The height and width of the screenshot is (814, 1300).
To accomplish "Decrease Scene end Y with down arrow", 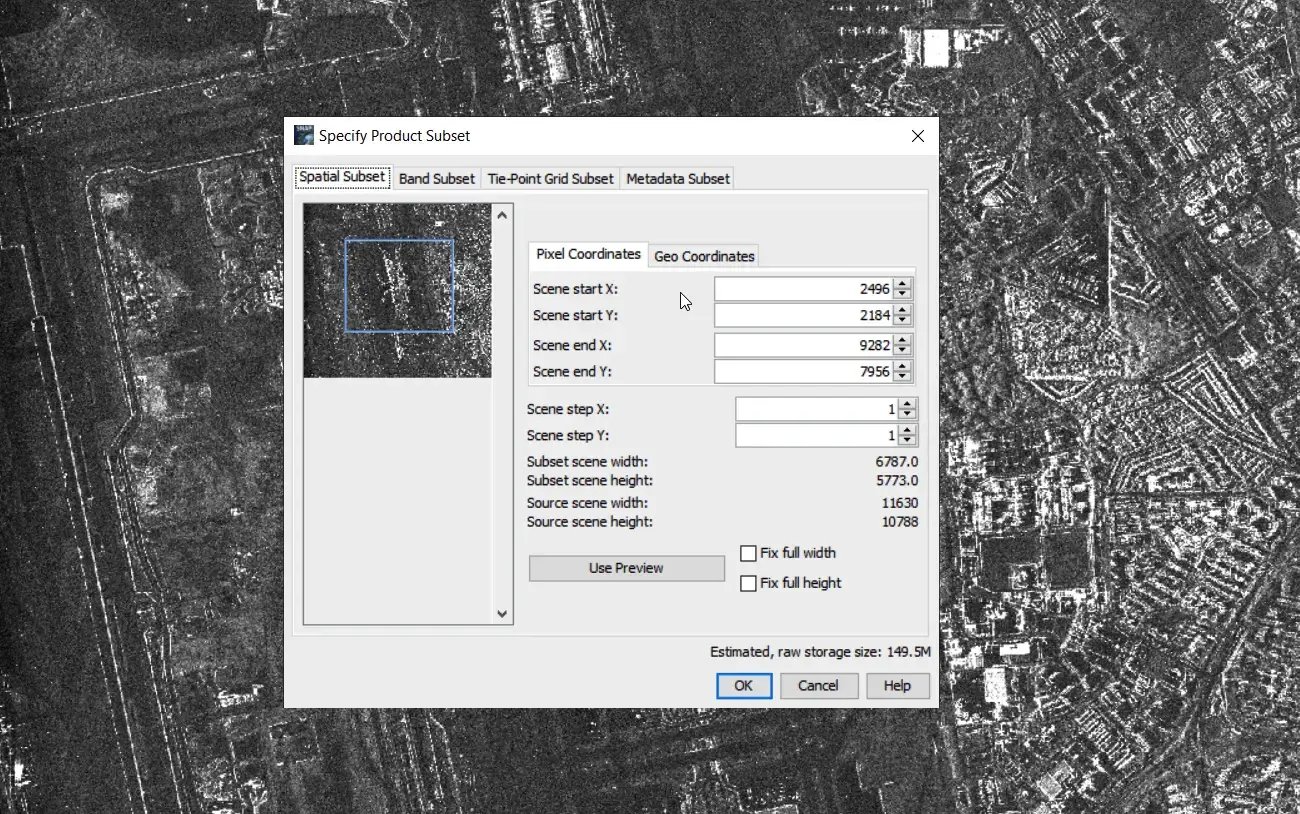I will 903,377.
